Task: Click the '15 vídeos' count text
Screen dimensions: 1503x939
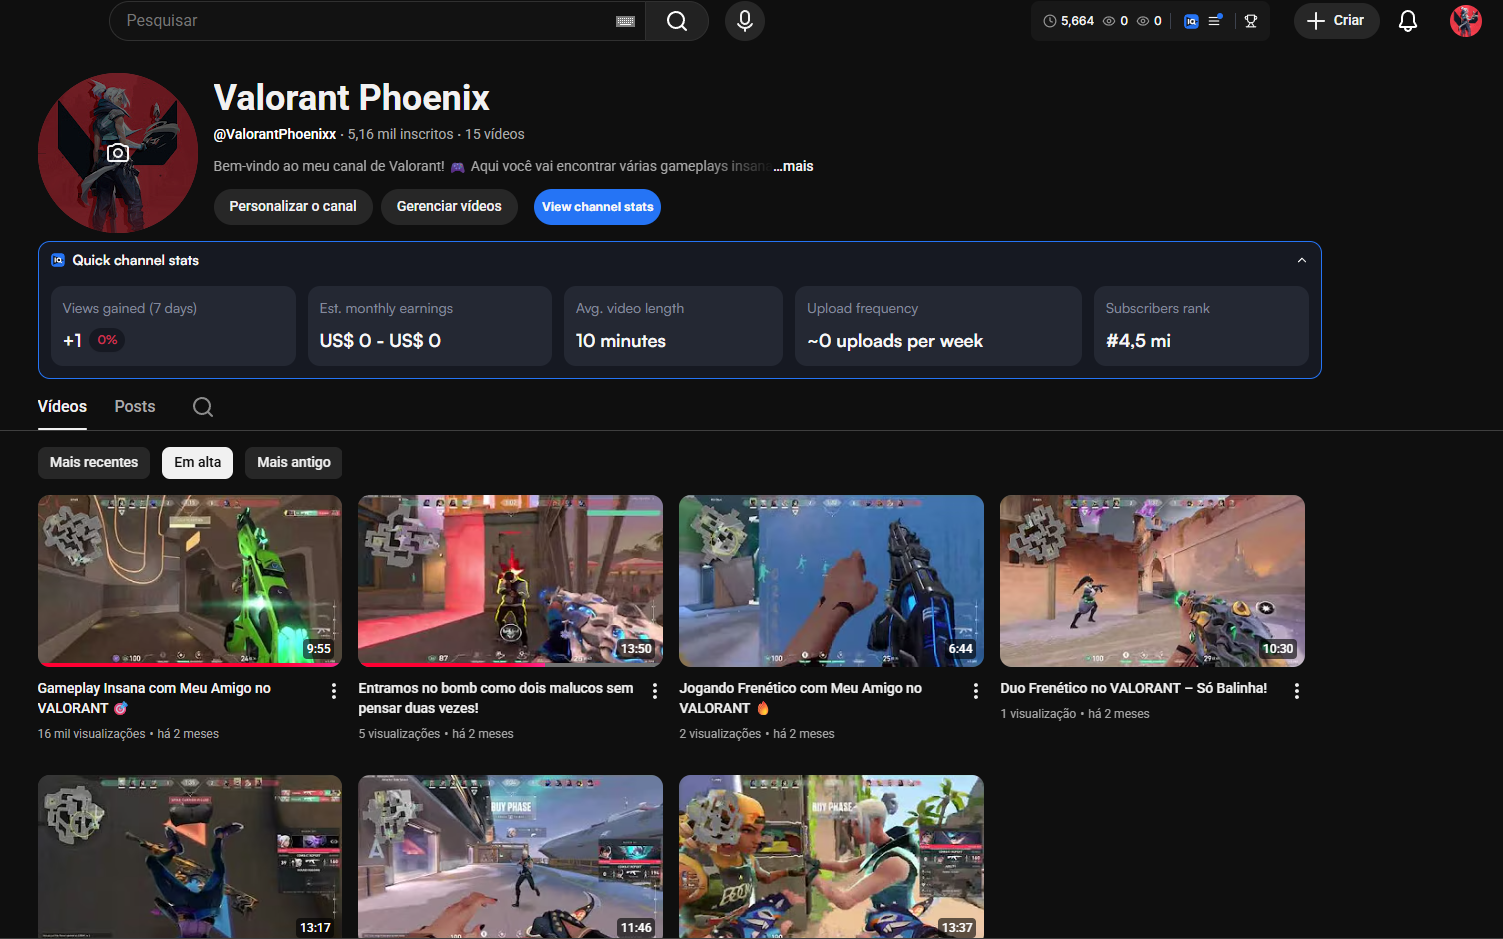Action: pyautogui.click(x=495, y=134)
